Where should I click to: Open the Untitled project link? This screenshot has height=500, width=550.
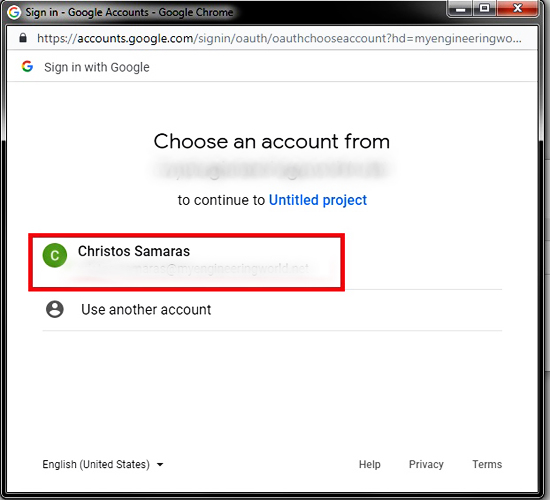tap(318, 200)
